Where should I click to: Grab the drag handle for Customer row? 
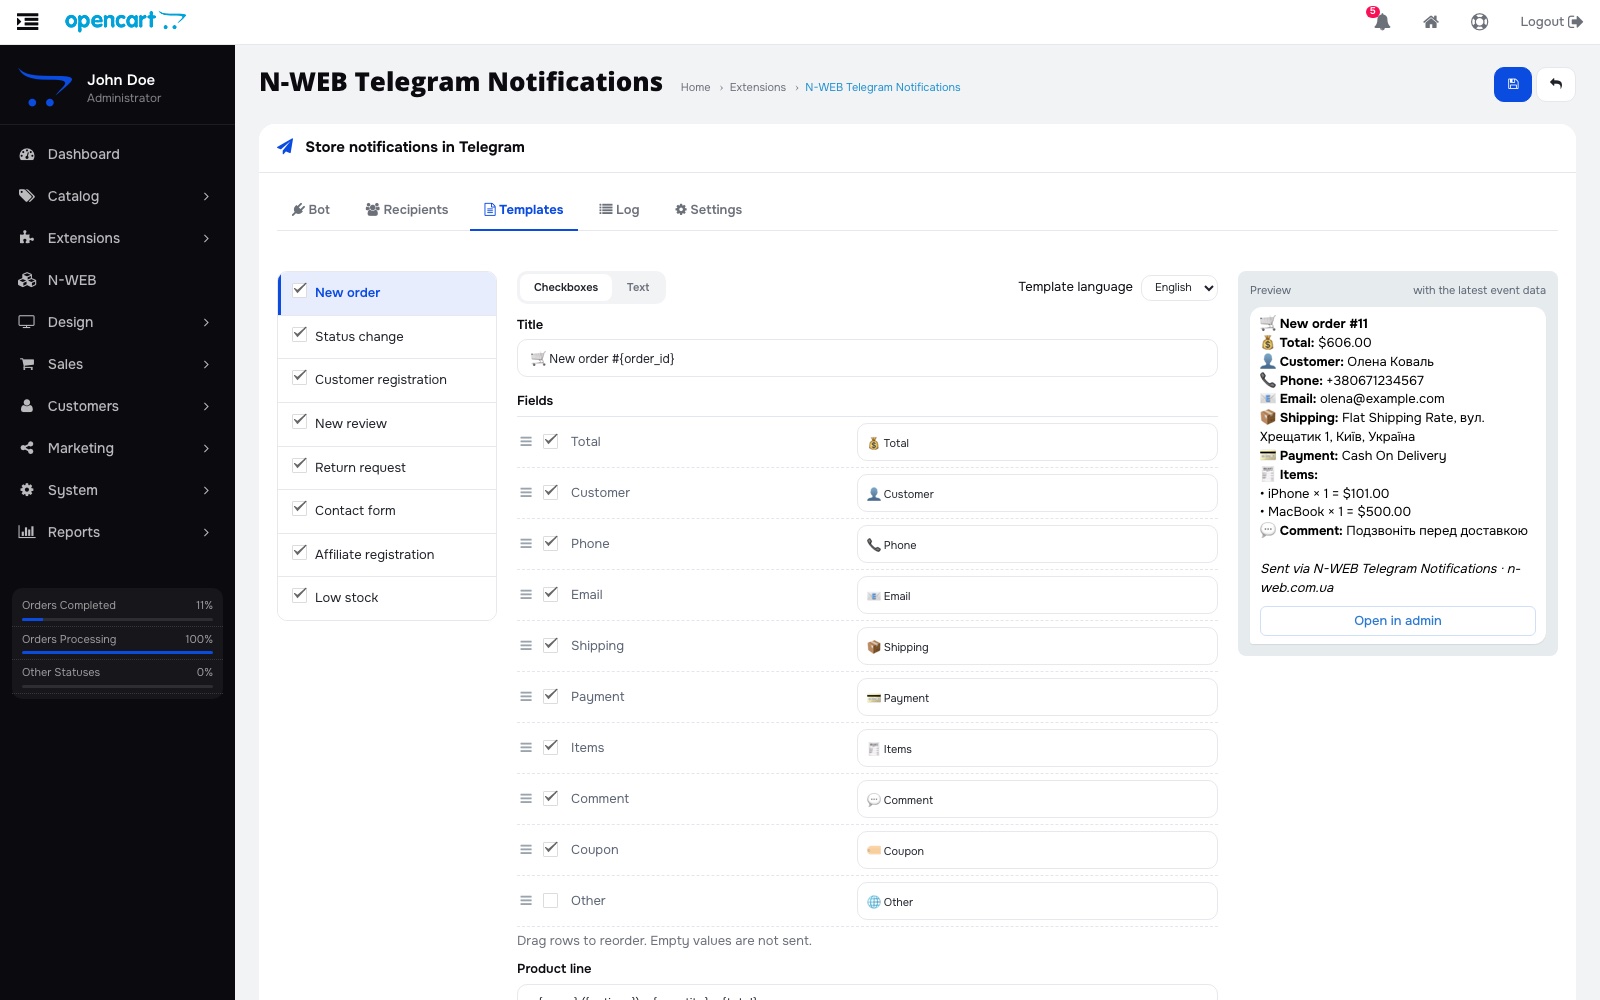tap(526, 492)
